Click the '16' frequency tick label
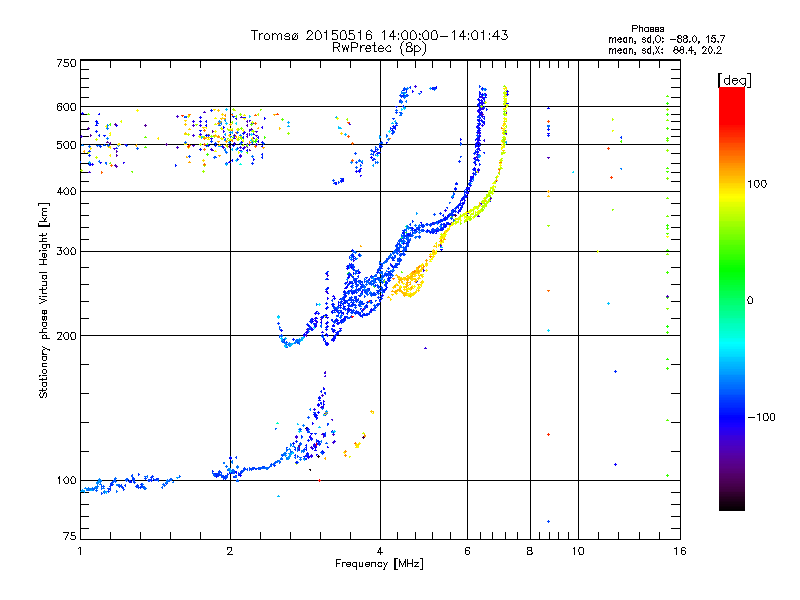 680,551
